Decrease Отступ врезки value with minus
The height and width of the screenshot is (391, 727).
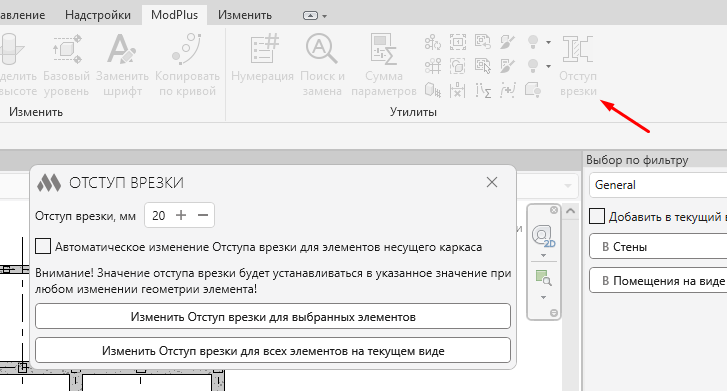(x=203, y=215)
